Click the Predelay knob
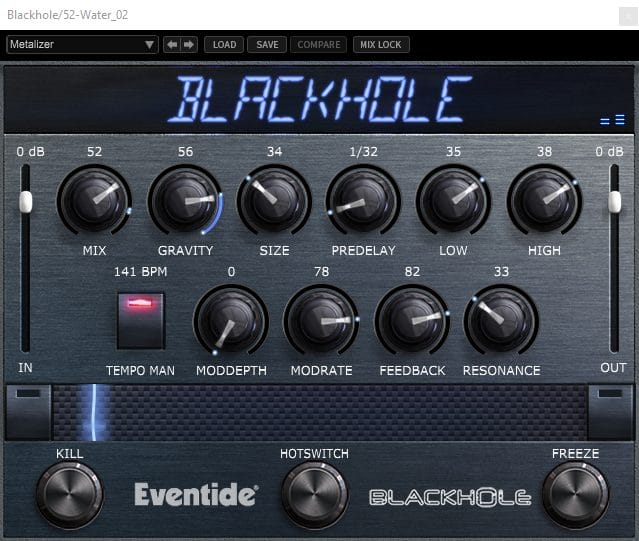Image resolution: width=639 pixels, height=541 pixels. point(363,200)
